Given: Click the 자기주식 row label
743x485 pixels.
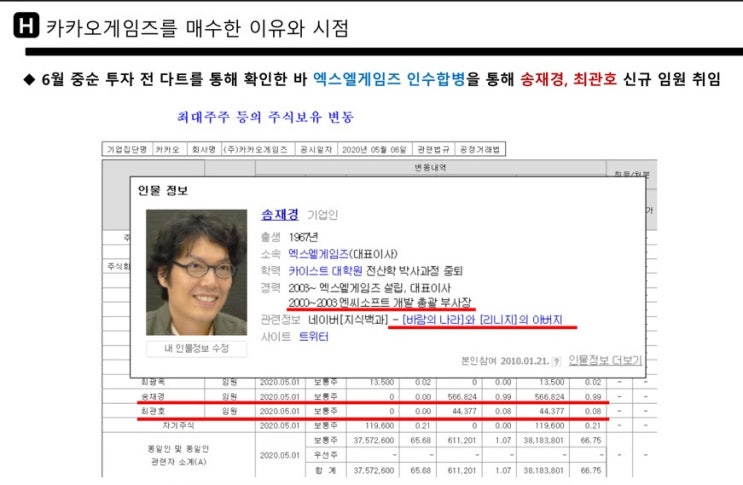Looking at the screenshot, I should pyautogui.click(x=178, y=426).
